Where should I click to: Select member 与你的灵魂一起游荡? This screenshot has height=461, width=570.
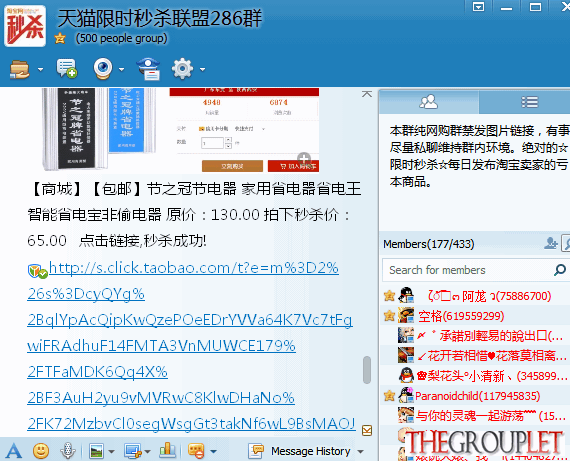pos(475,415)
